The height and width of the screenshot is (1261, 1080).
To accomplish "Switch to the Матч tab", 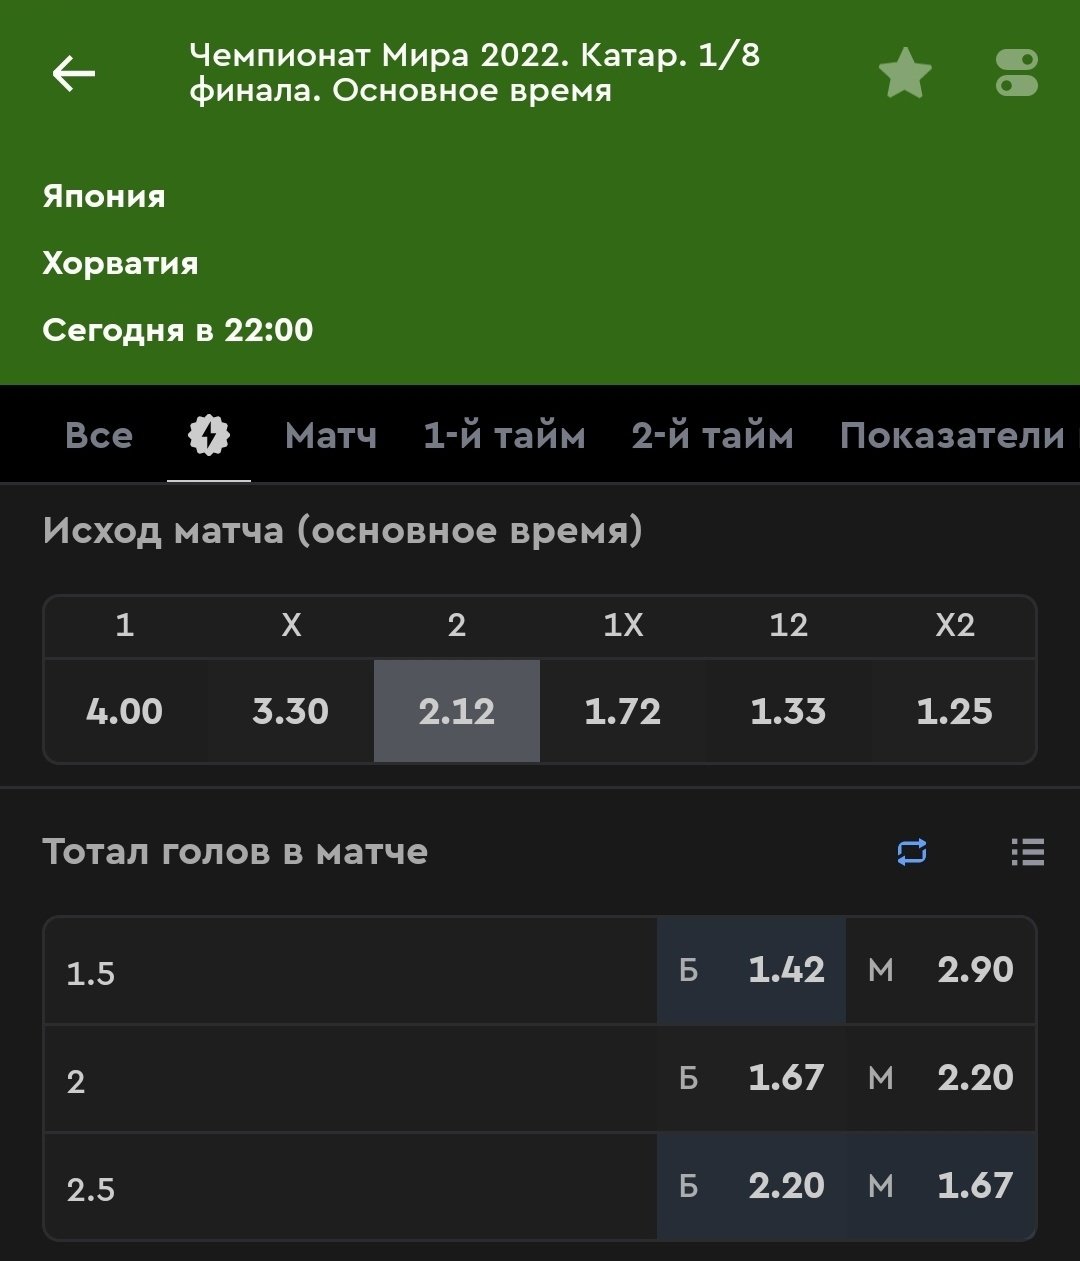I will coord(331,436).
